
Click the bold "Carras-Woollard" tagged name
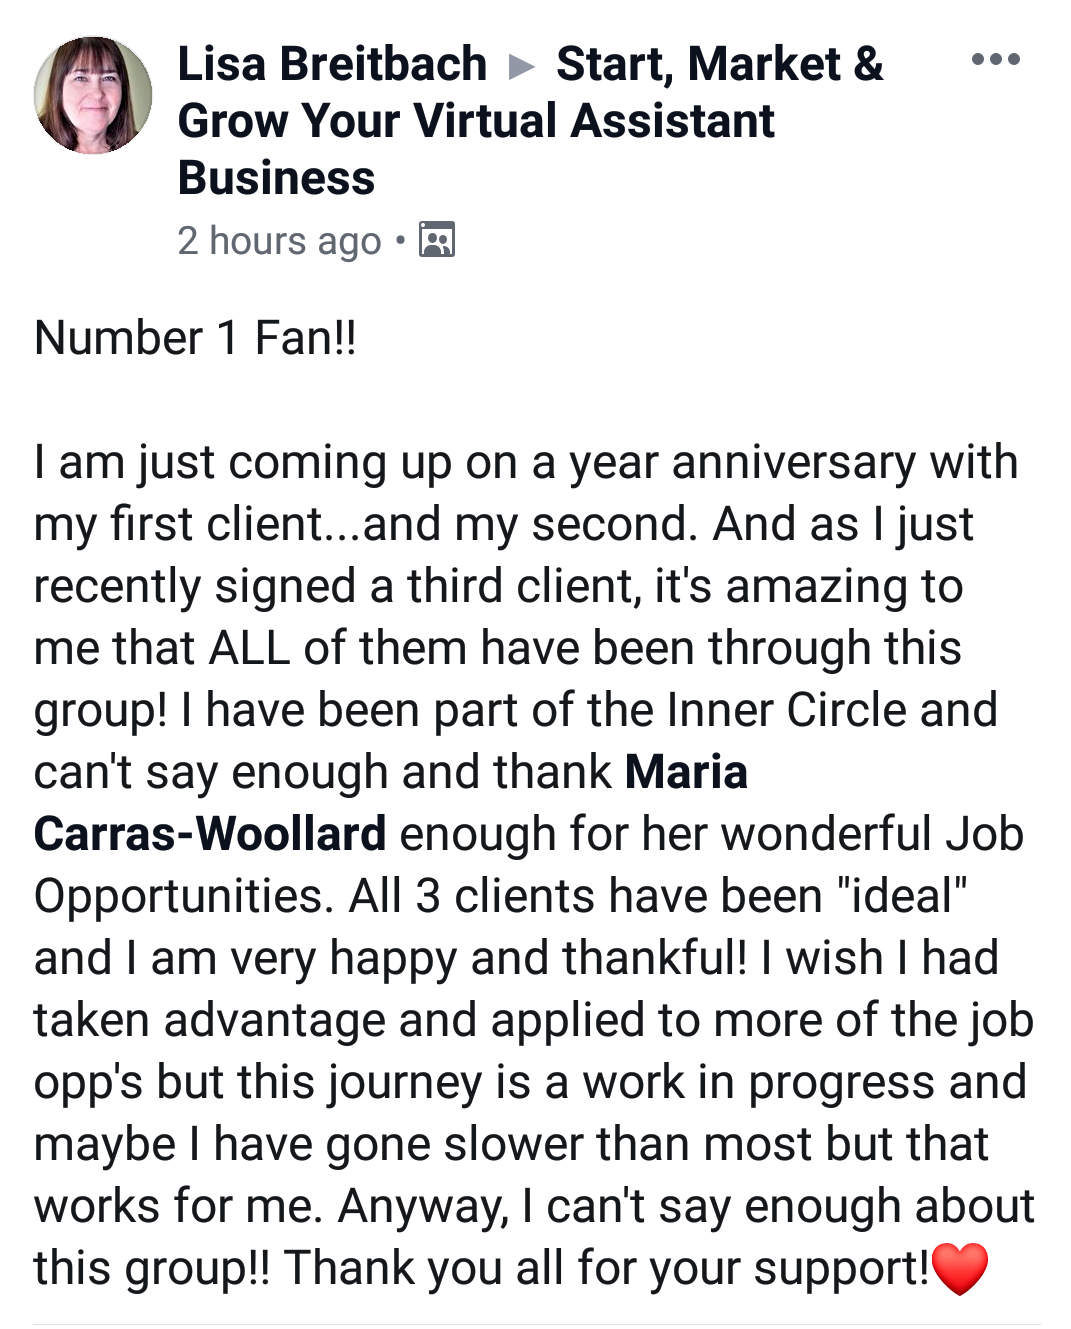coord(210,835)
